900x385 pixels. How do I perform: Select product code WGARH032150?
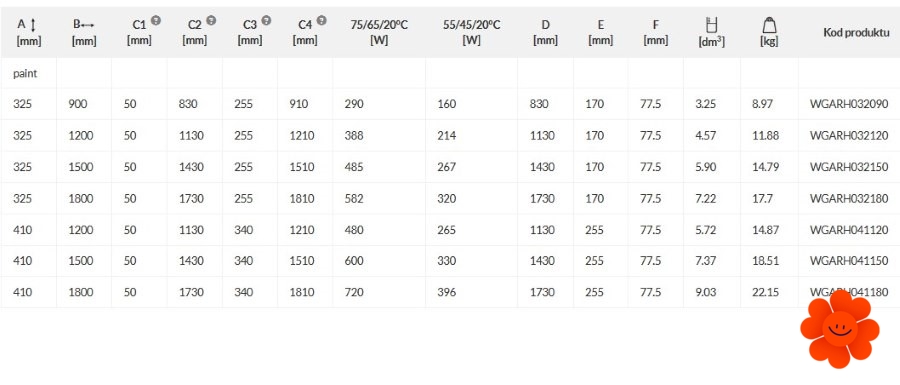point(849,167)
